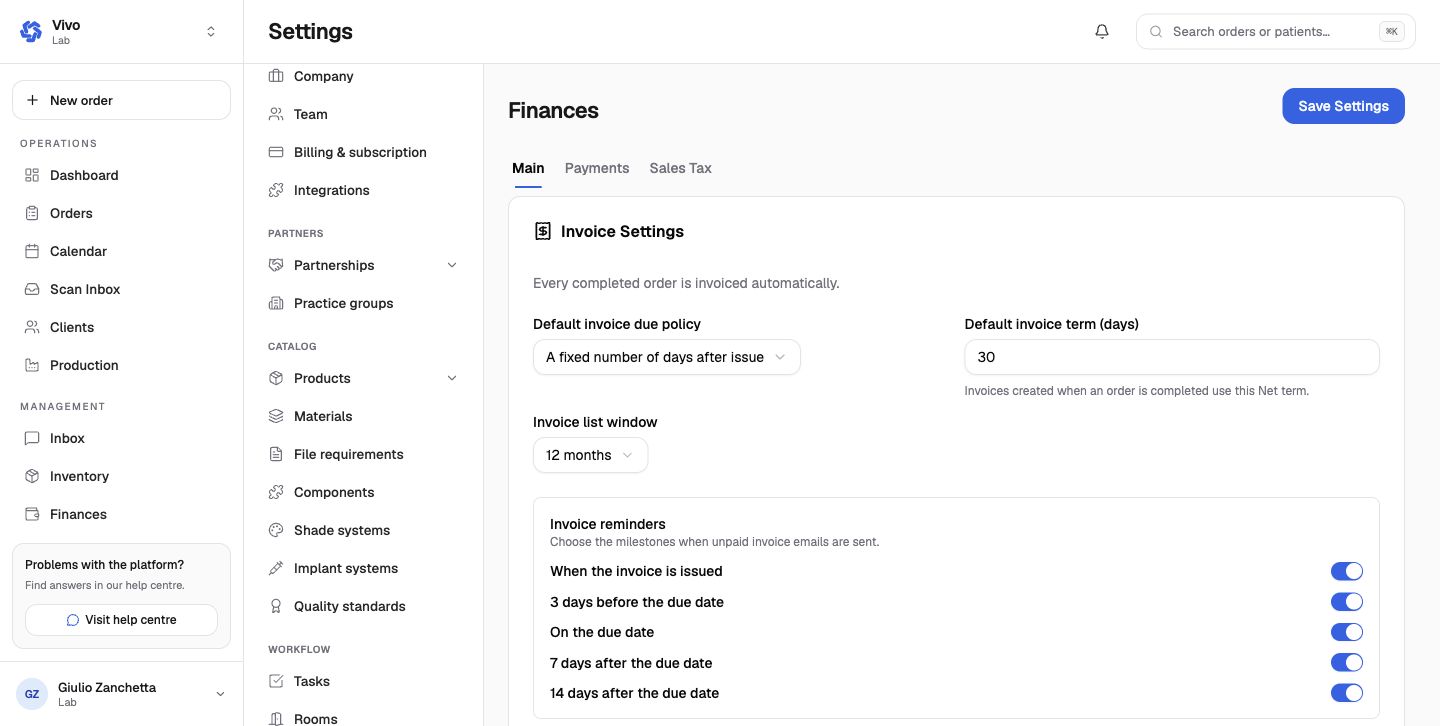1440x726 pixels.
Task: Click the Quality standards badge icon
Action: 276,606
